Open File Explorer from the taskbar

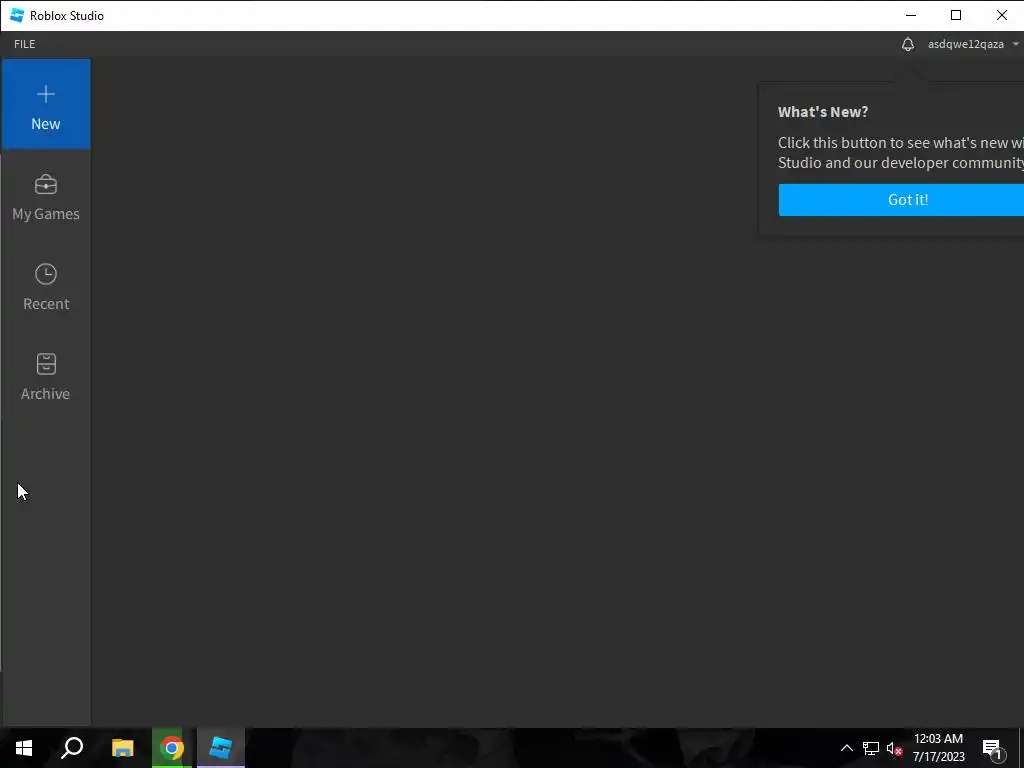(122, 748)
